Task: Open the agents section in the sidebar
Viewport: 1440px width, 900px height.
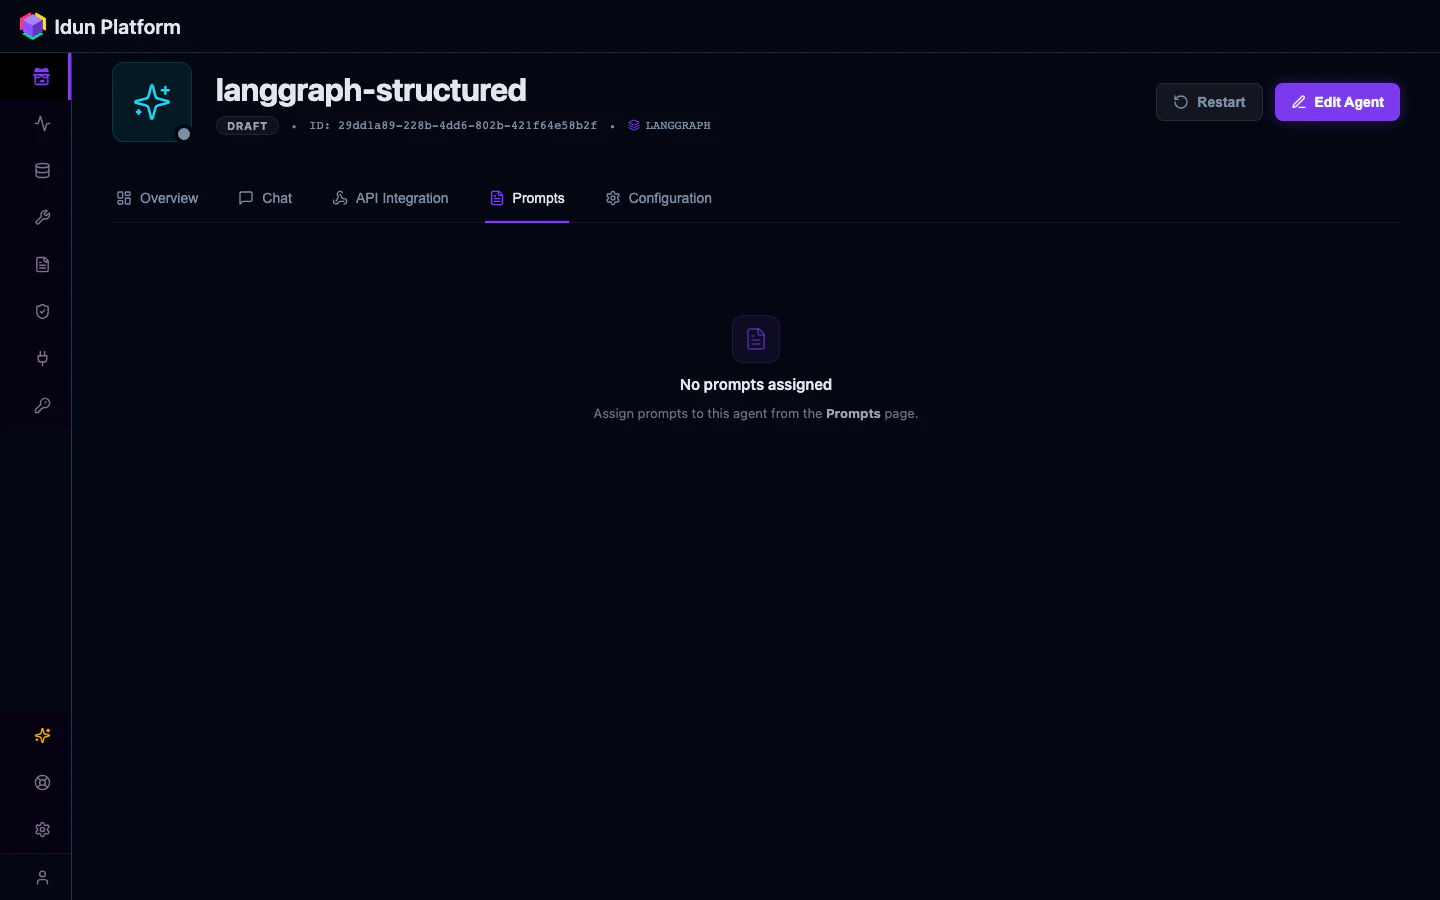Action: coord(42,76)
